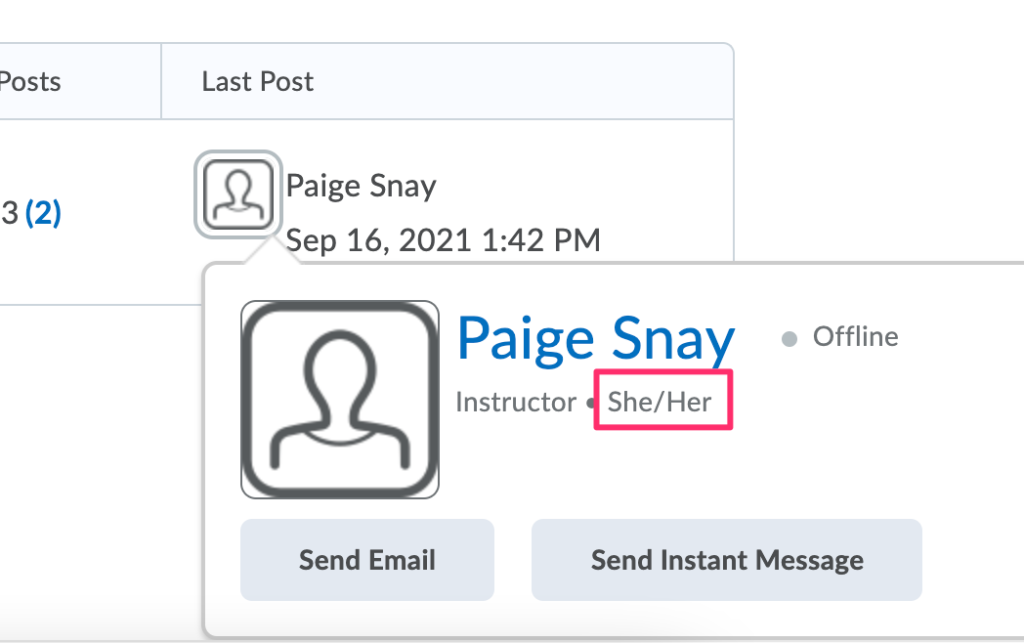The width and height of the screenshot is (1024, 643).
Task: Click the Sep 16, 2021 1:42 PM timestamp
Action: click(x=443, y=240)
